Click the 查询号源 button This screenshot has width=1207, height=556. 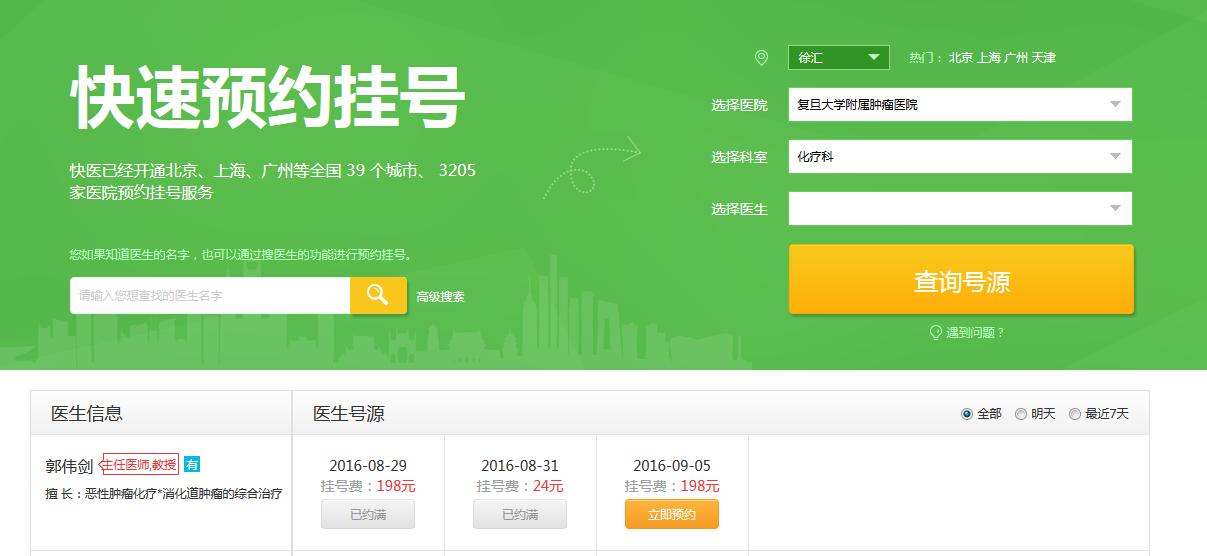coord(961,280)
